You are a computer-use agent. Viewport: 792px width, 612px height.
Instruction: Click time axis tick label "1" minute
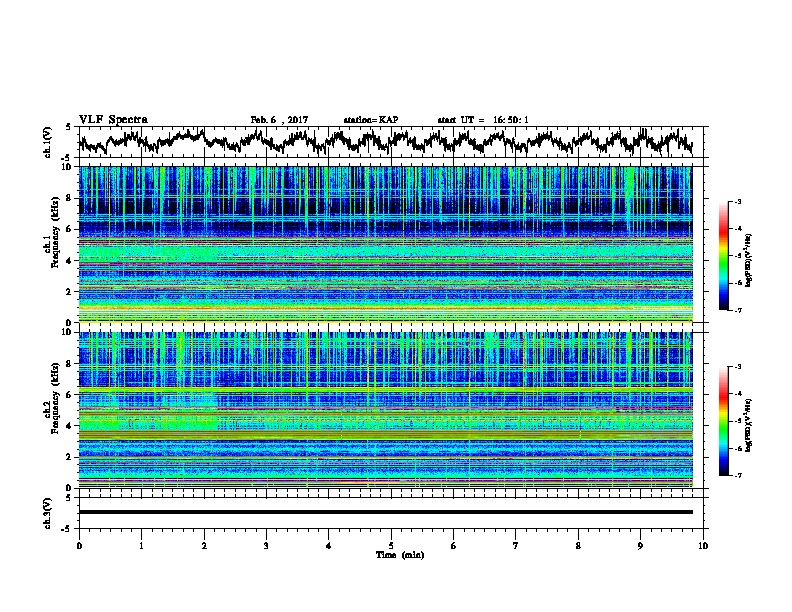141,545
